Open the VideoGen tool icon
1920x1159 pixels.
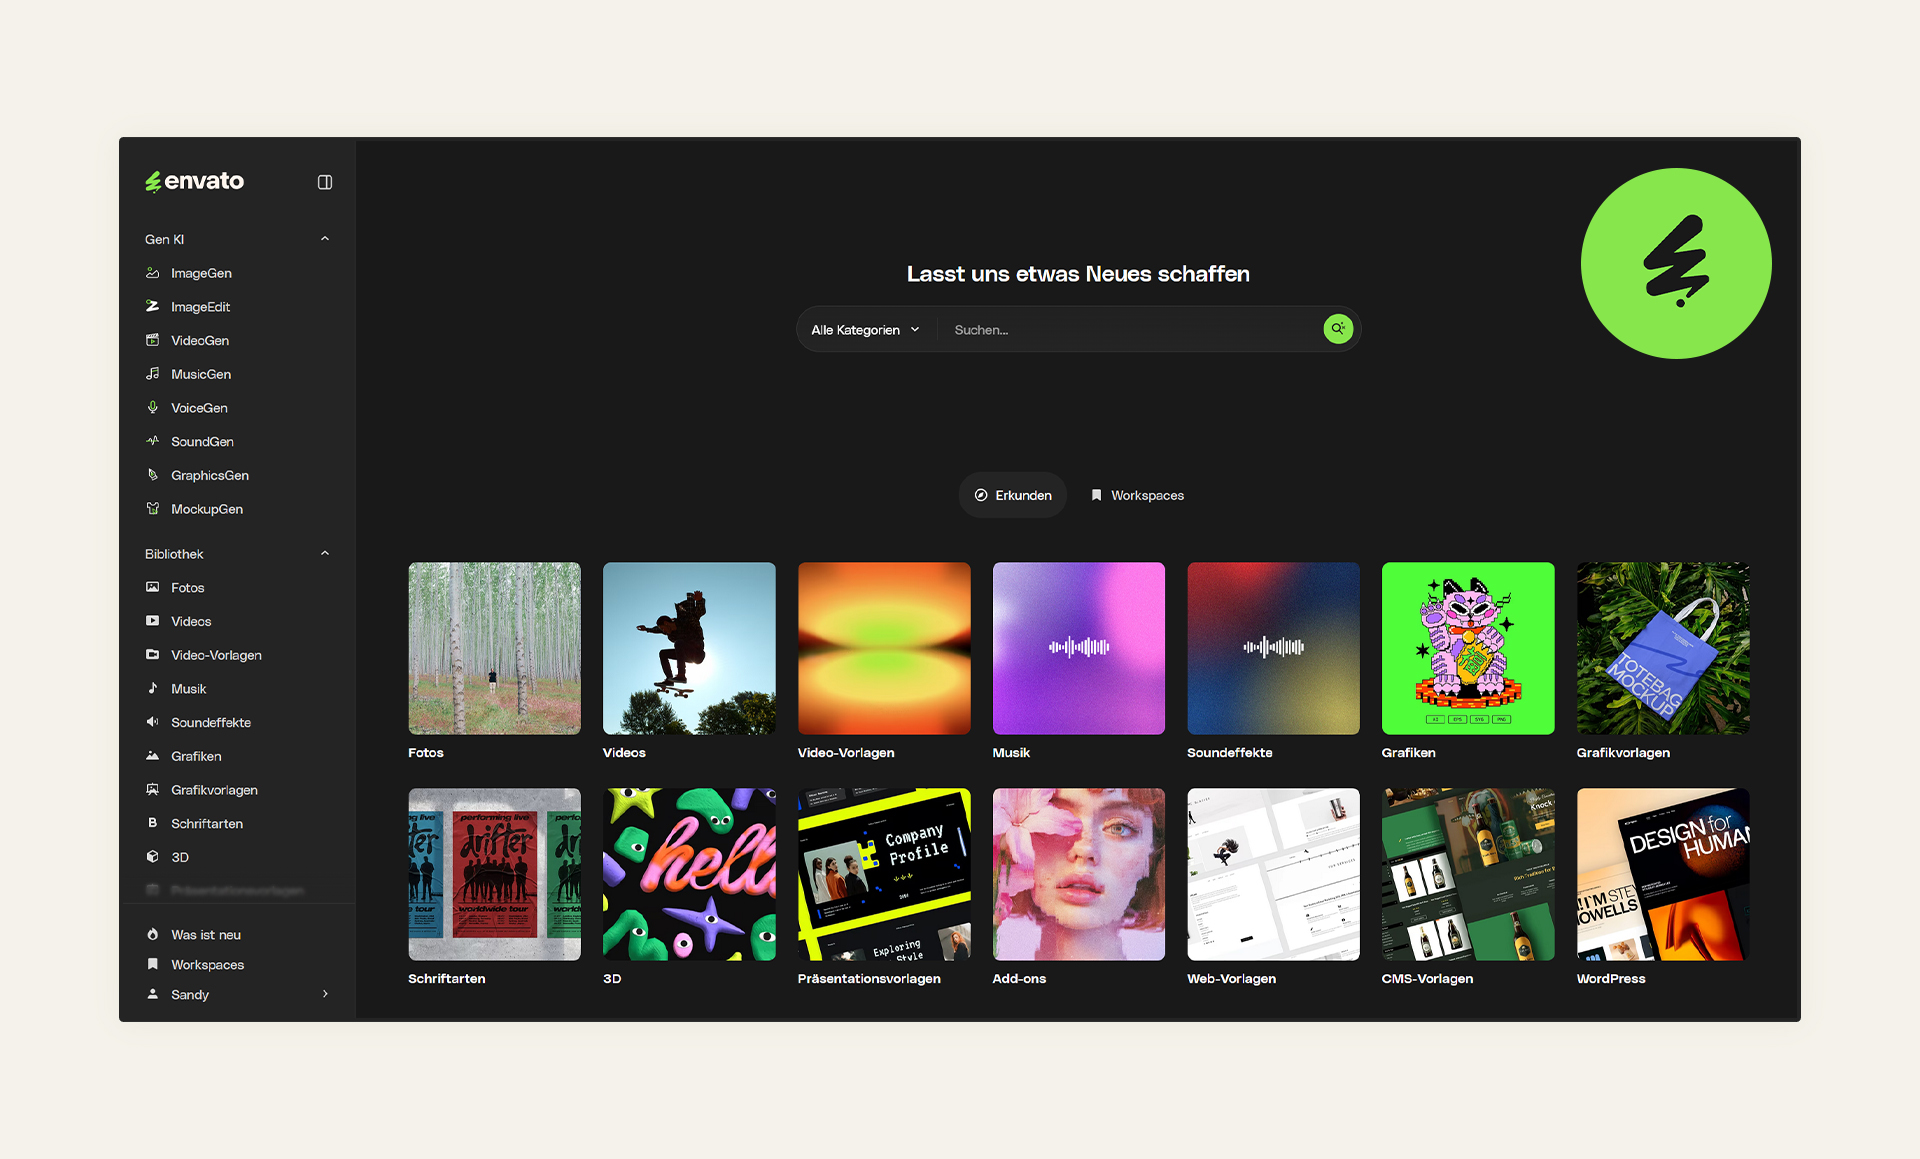click(153, 340)
